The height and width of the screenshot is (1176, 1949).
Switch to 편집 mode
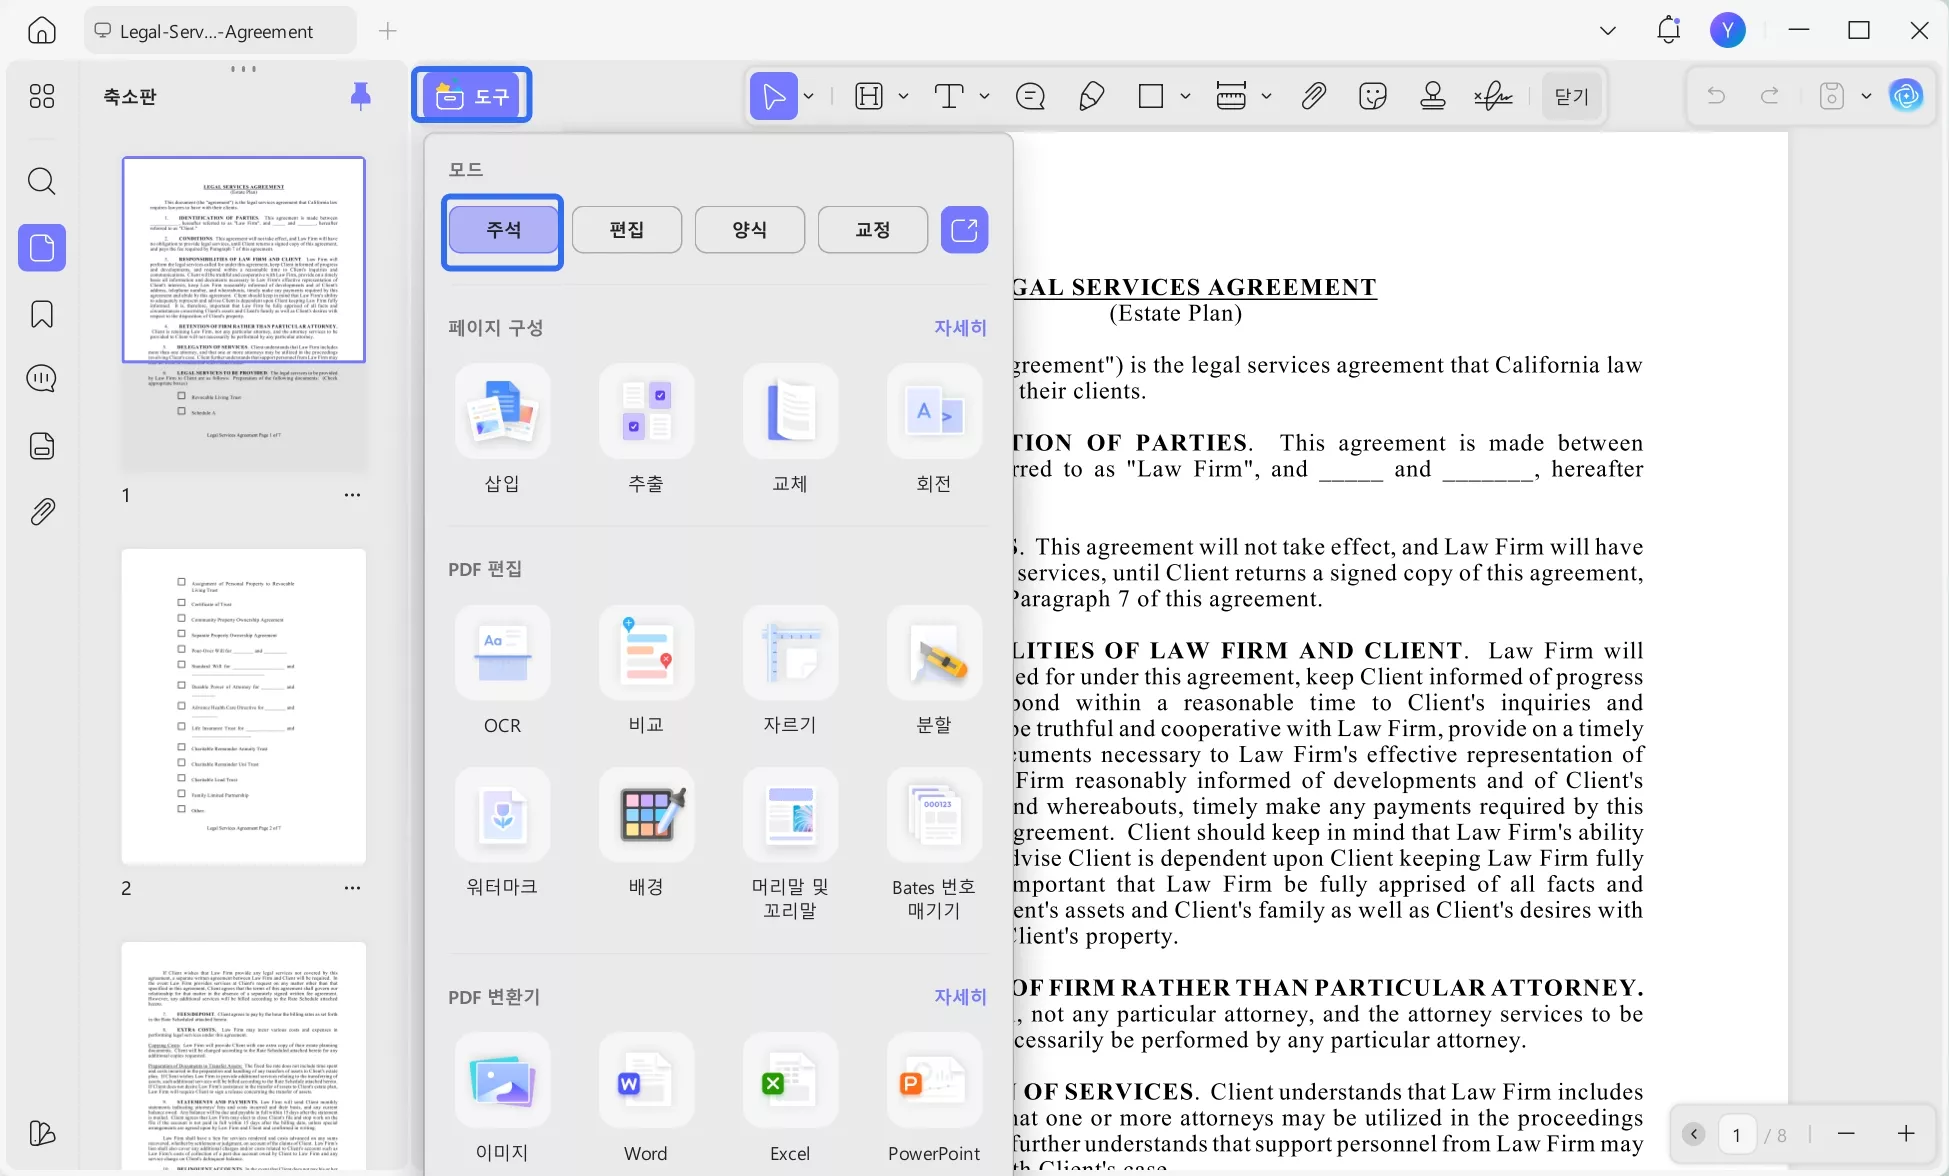click(x=626, y=229)
